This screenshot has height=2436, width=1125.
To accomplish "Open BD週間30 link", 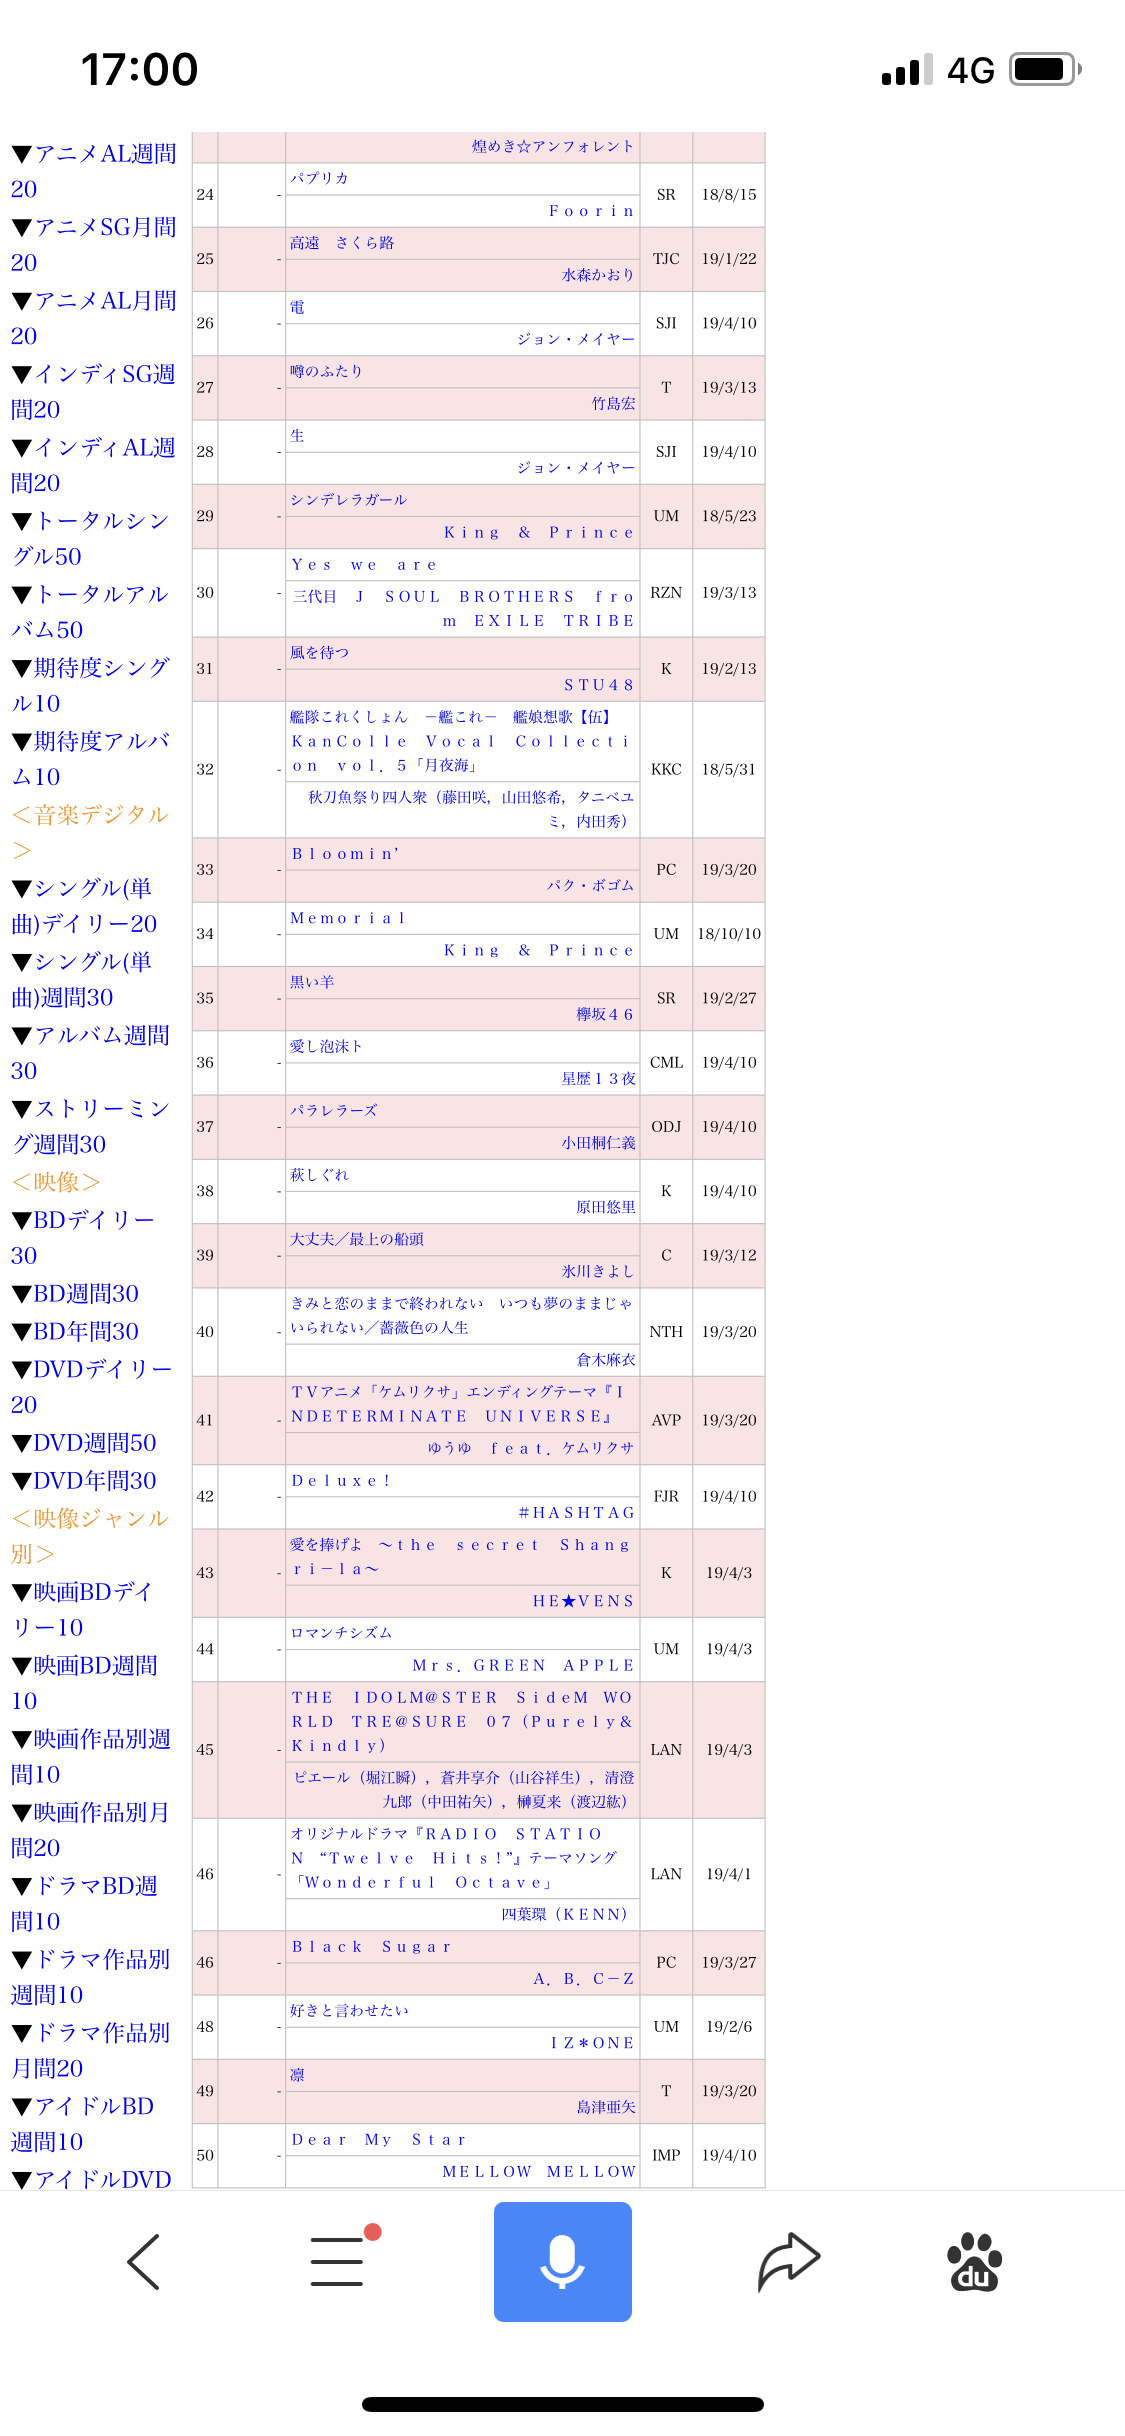I will coord(75,1293).
